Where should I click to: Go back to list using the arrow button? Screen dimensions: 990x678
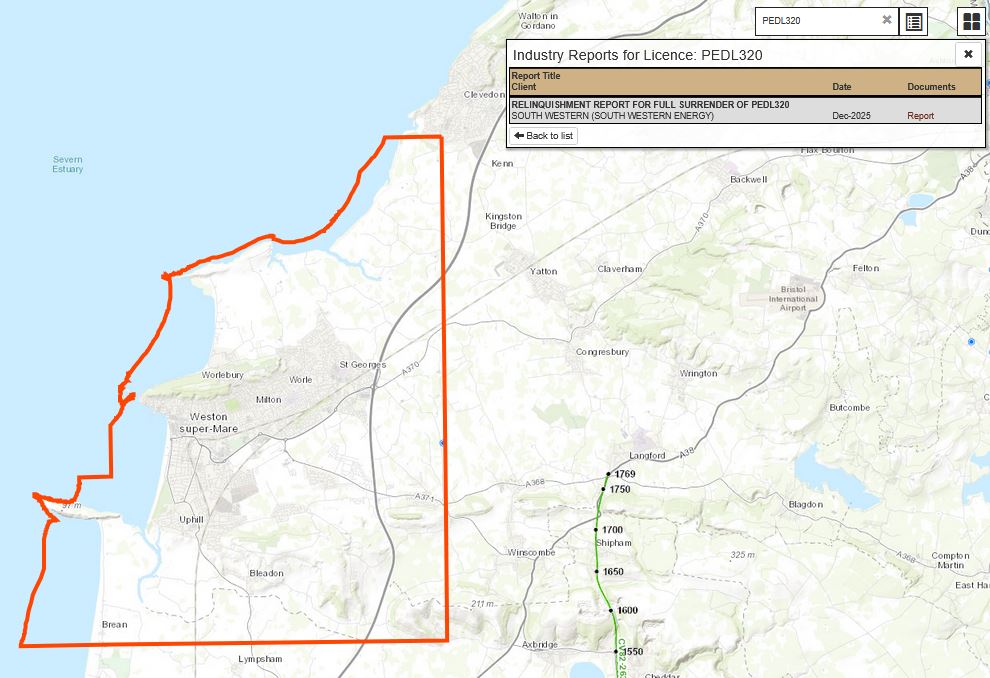coord(544,136)
